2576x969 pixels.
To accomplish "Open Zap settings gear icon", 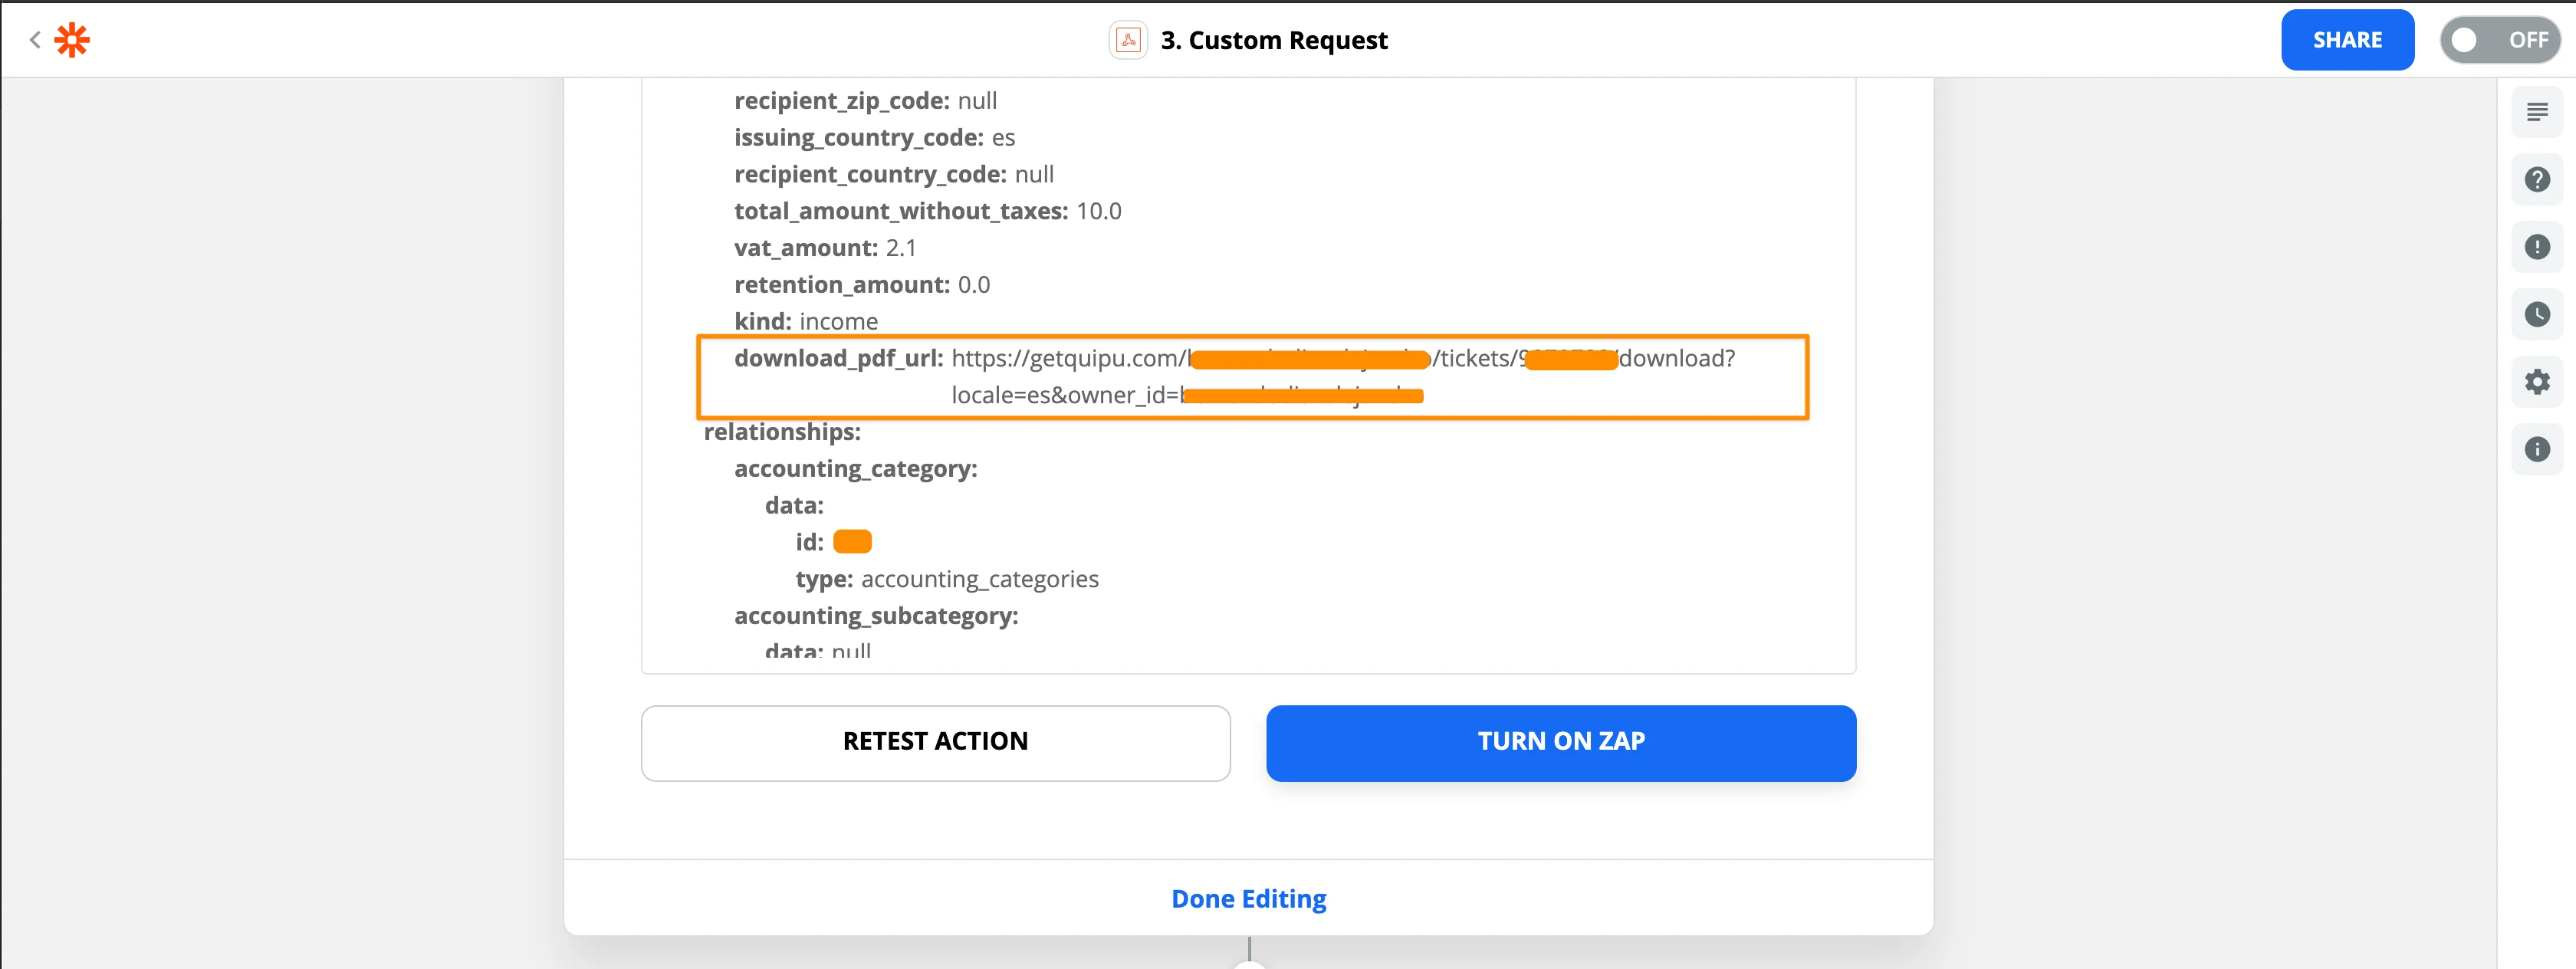I will point(2536,382).
